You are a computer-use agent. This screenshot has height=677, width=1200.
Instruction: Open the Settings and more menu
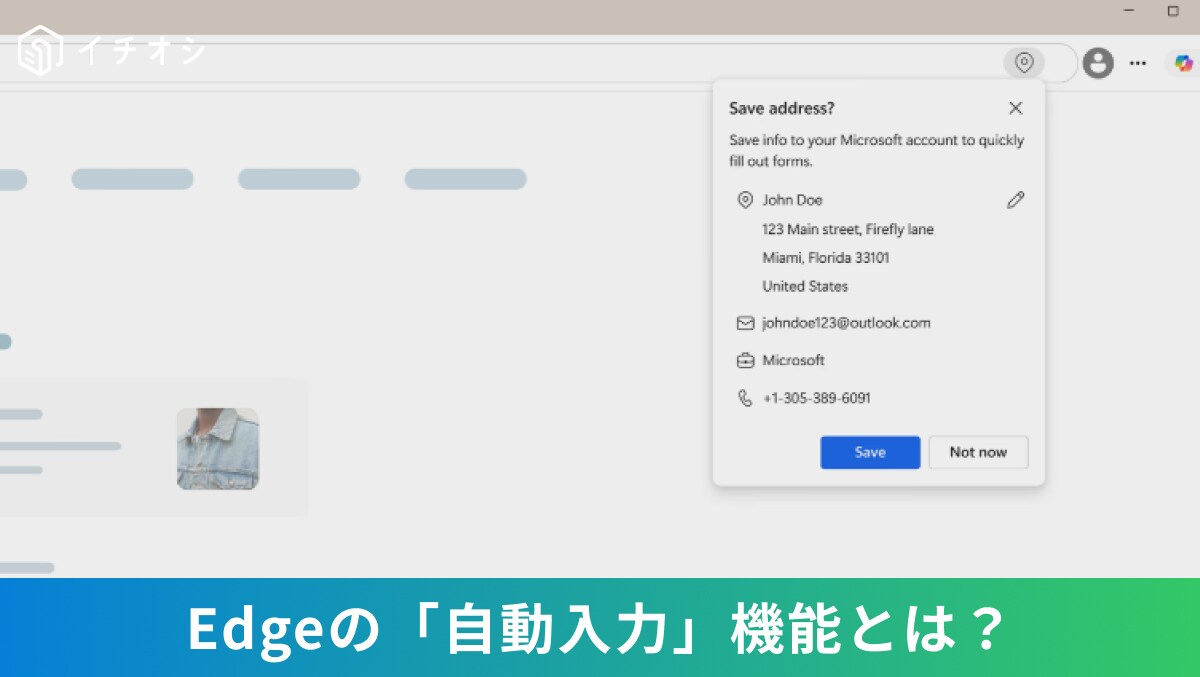click(x=1138, y=63)
